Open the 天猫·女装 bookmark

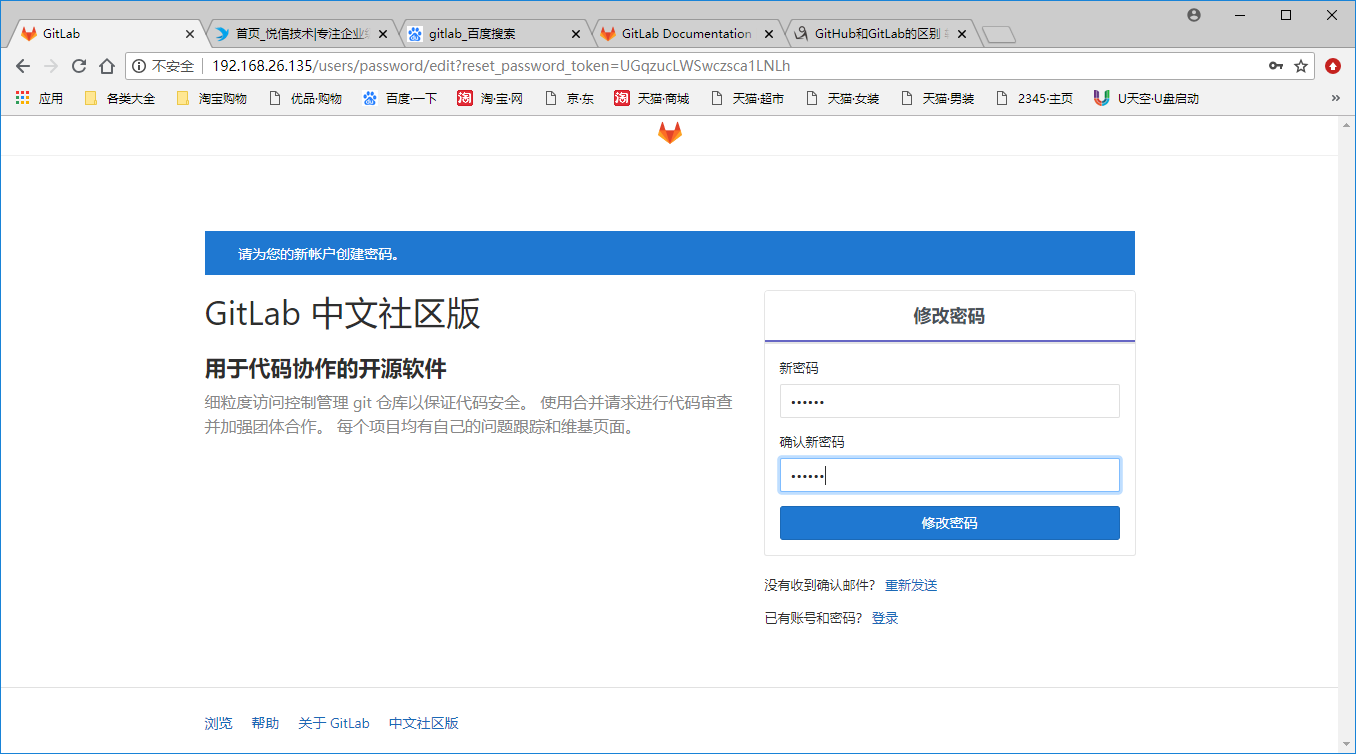(842, 98)
